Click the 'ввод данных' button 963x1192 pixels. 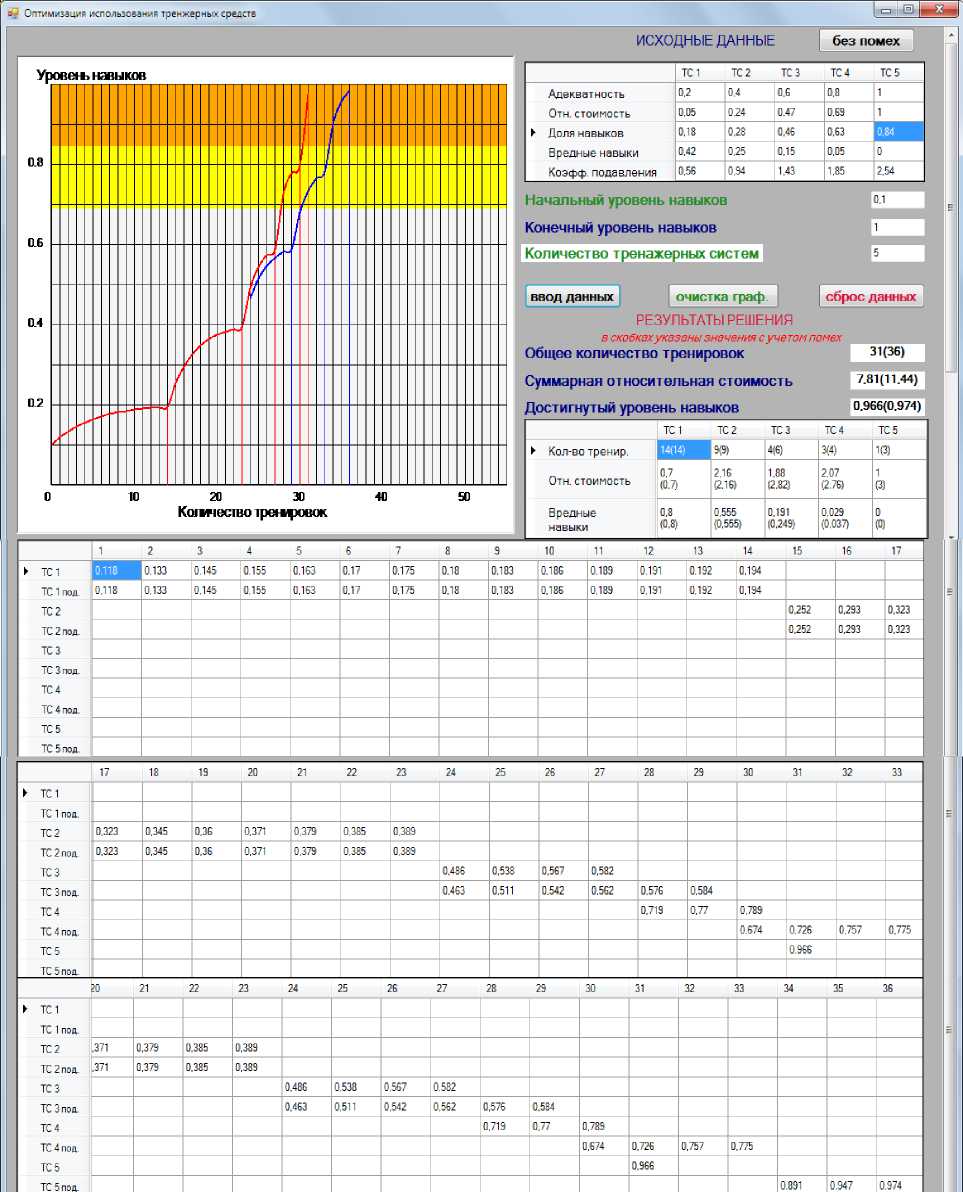[x=573, y=297]
